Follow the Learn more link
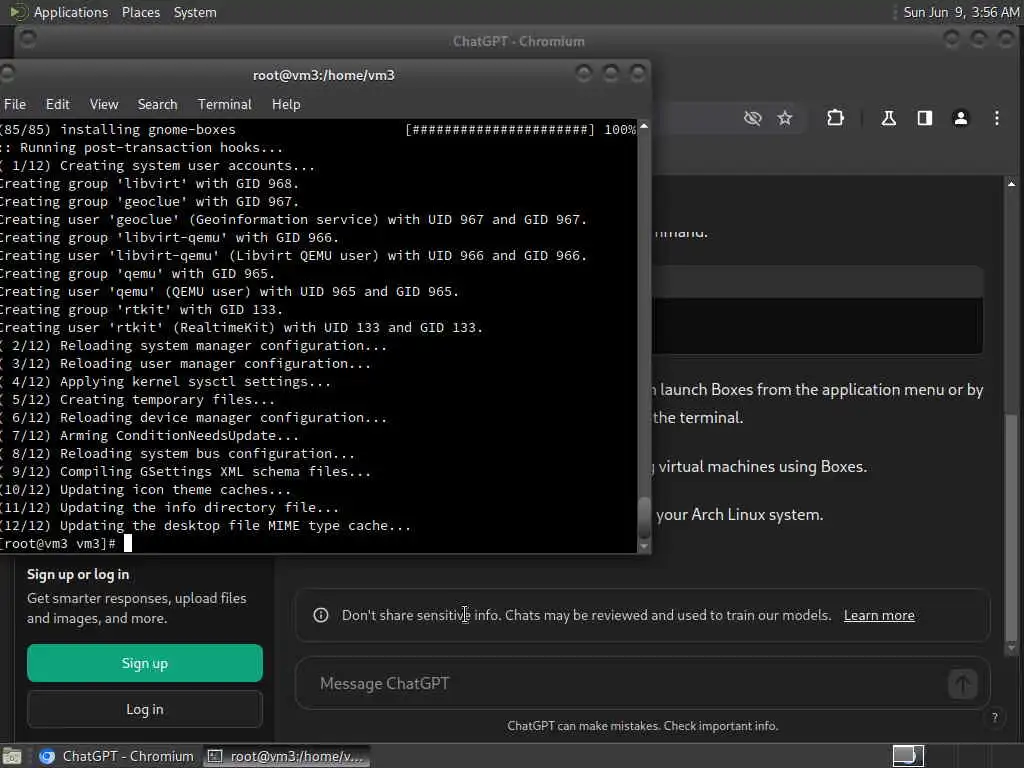 (879, 615)
